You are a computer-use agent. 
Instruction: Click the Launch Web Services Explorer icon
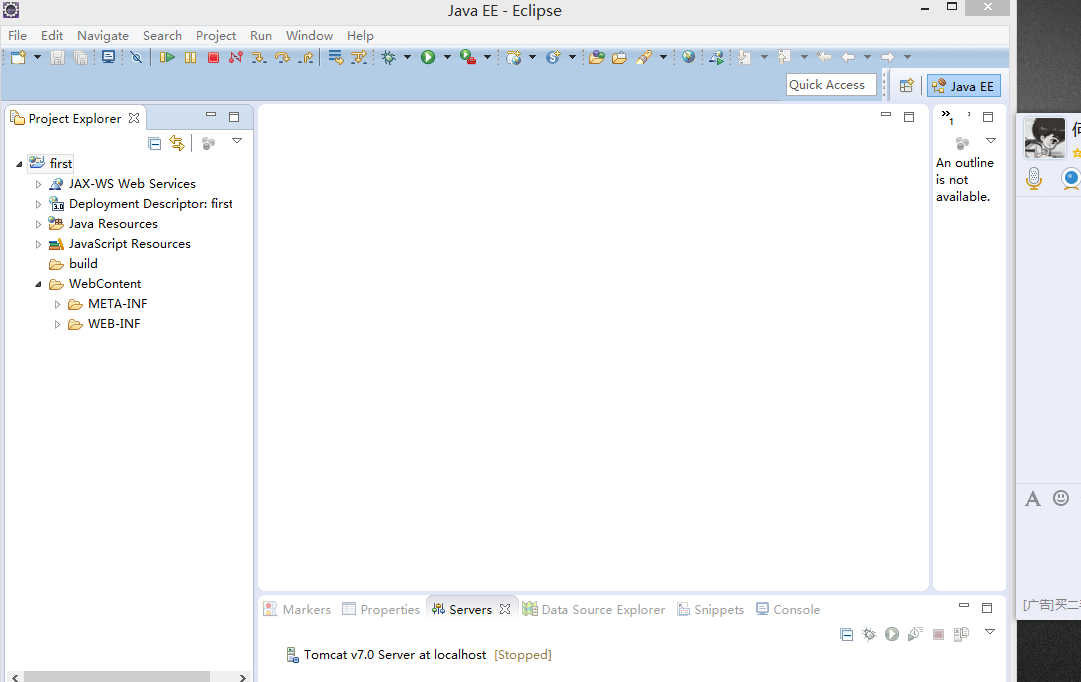(717, 57)
